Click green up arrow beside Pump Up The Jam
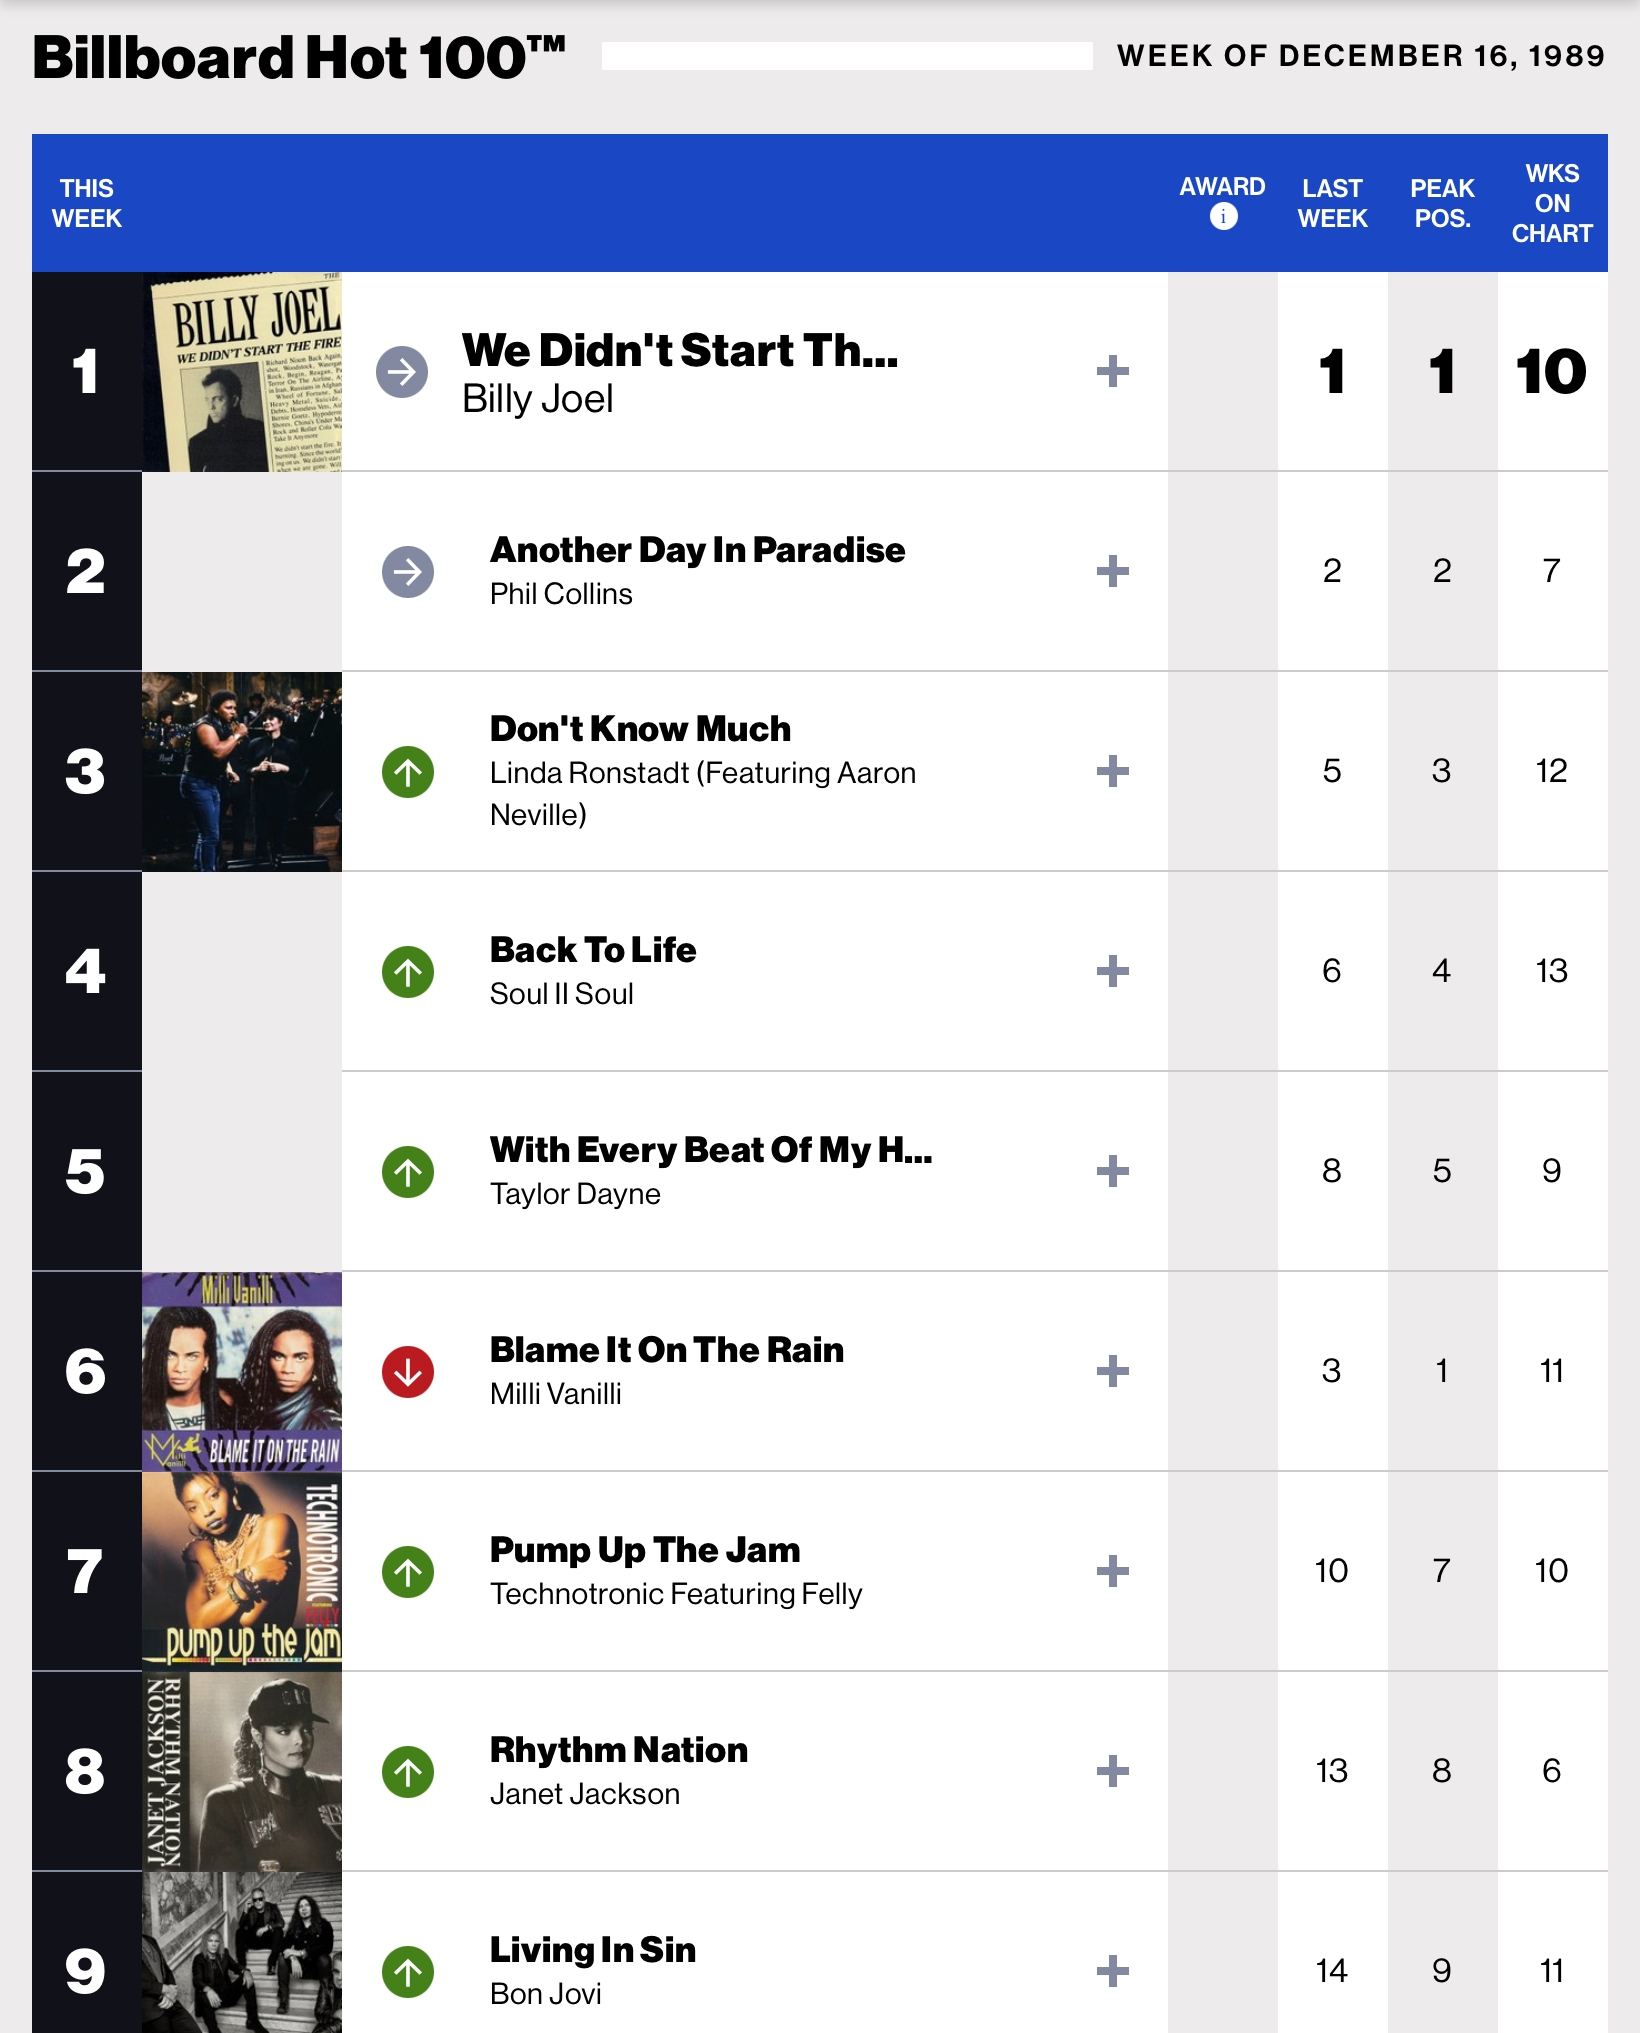The image size is (1640, 2033). (x=408, y=1572)
